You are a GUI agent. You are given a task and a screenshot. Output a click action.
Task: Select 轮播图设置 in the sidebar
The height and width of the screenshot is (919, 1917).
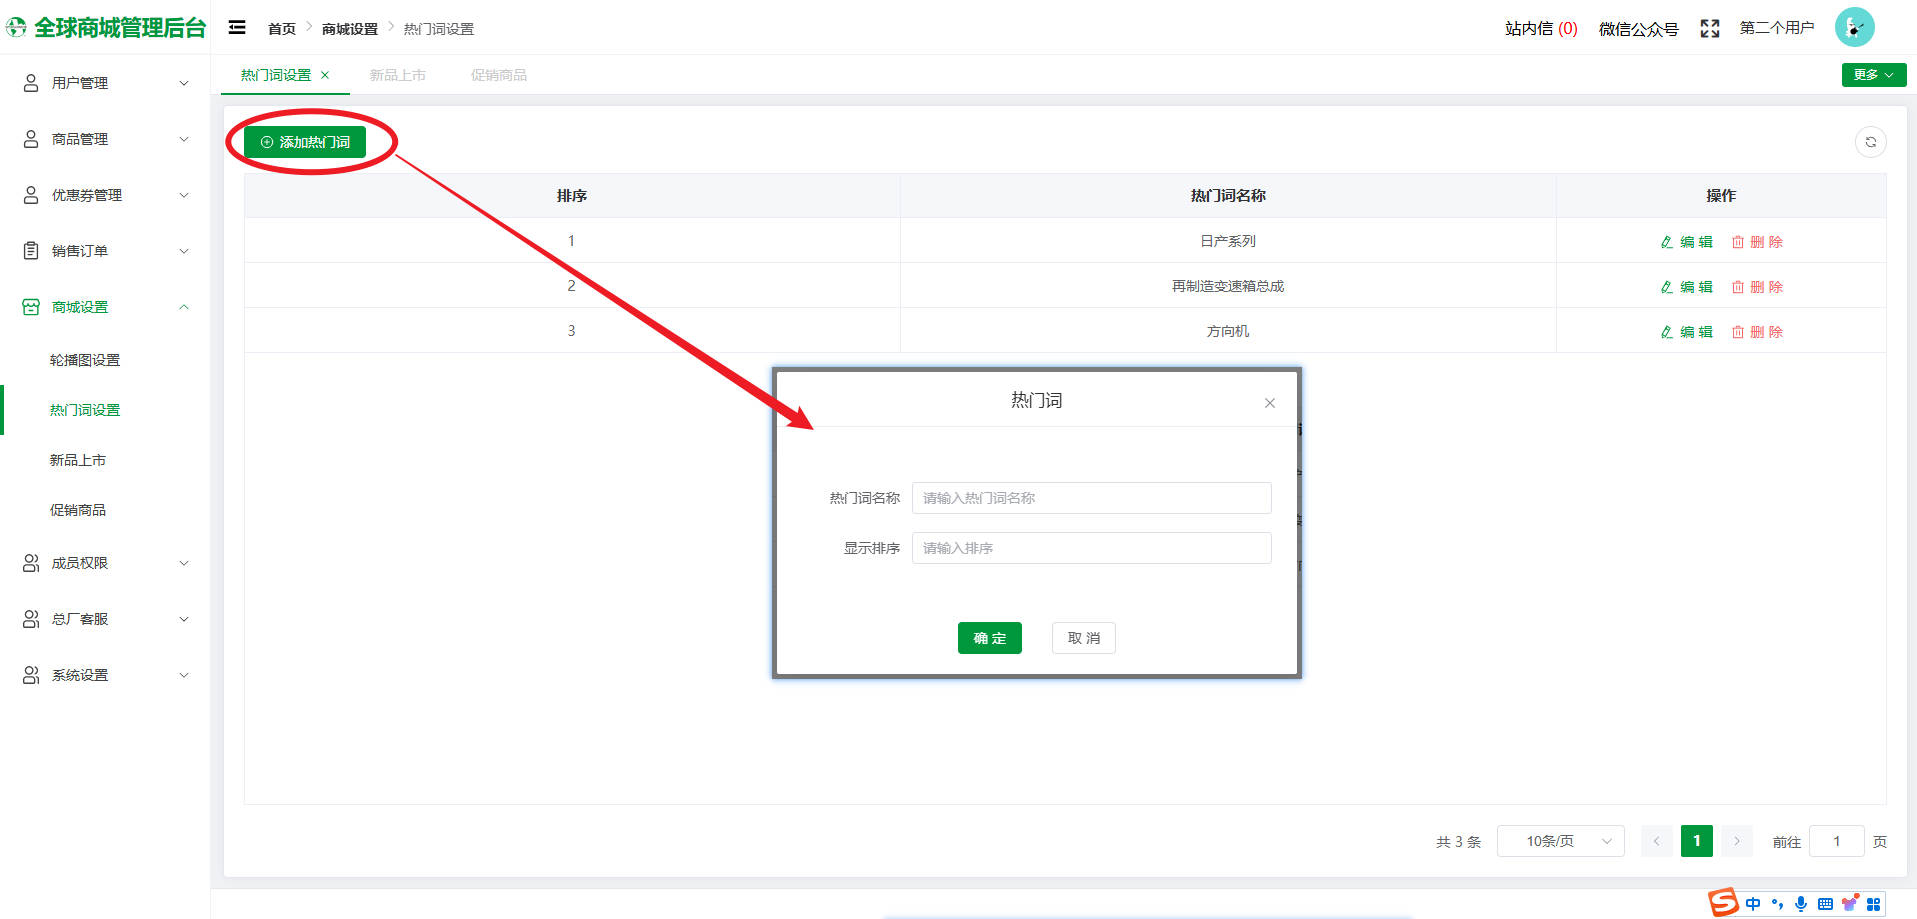pos(85,360)
